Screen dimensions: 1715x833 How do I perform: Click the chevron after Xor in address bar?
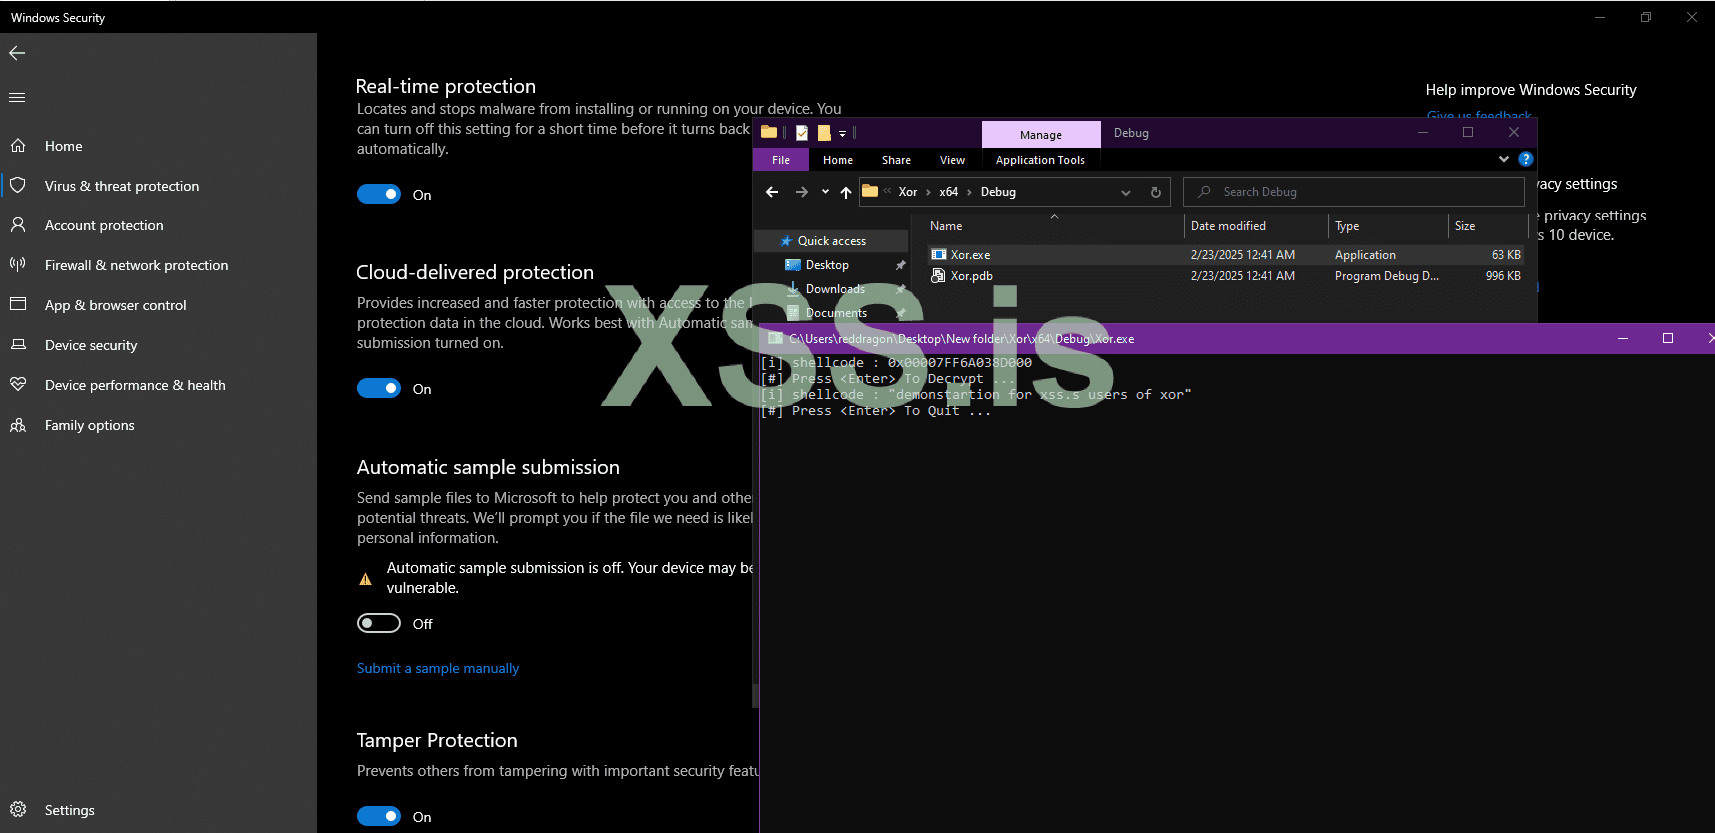(928, 192)
